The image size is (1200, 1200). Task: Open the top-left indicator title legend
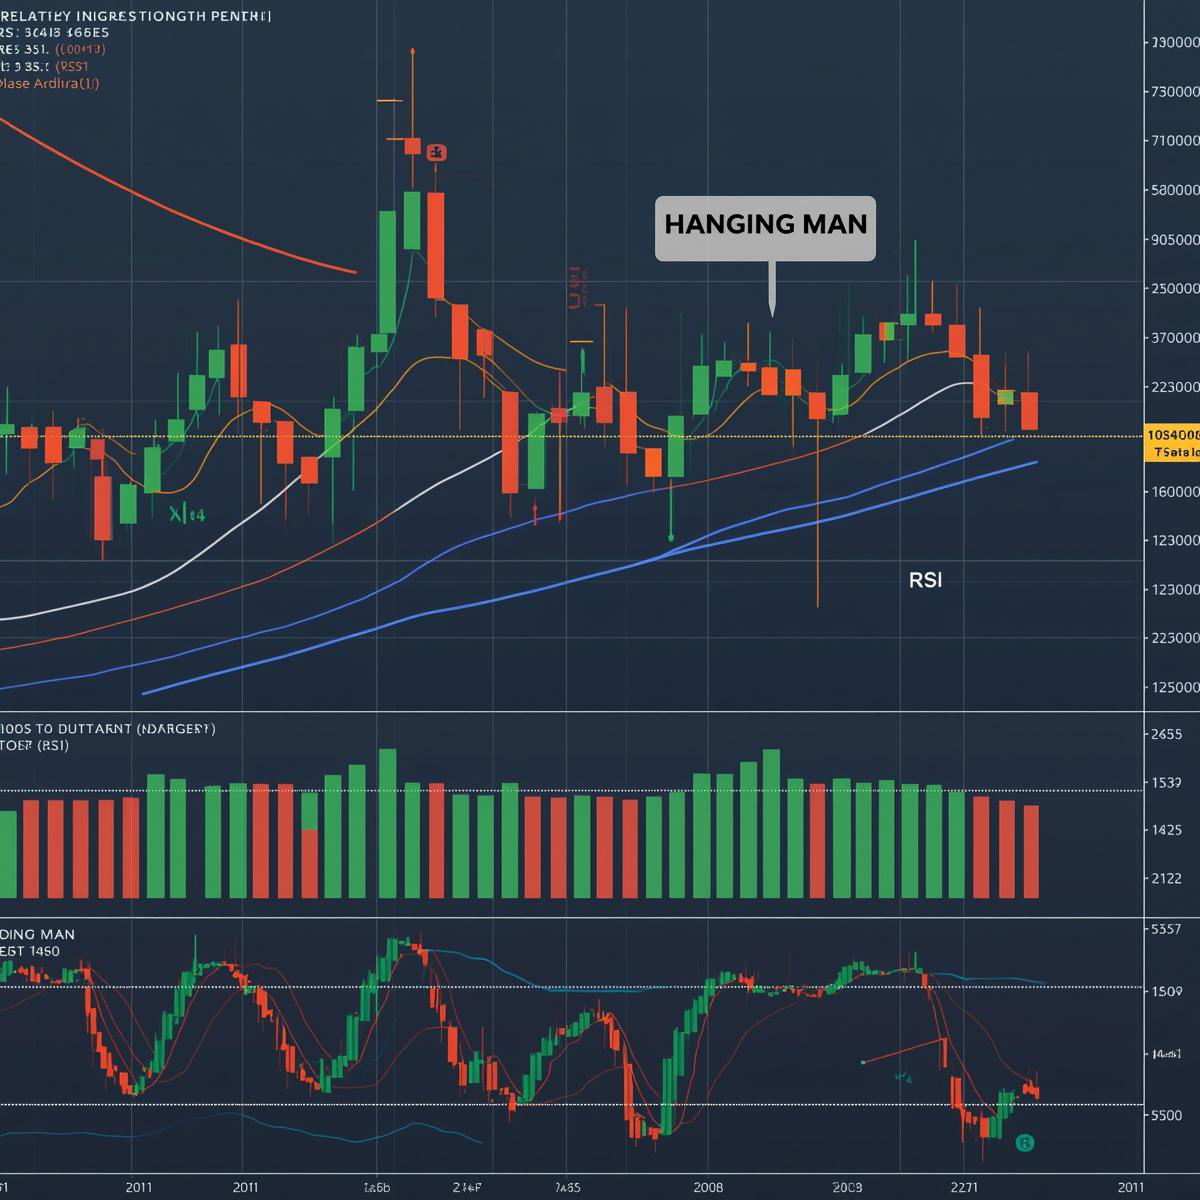point(135,16)
